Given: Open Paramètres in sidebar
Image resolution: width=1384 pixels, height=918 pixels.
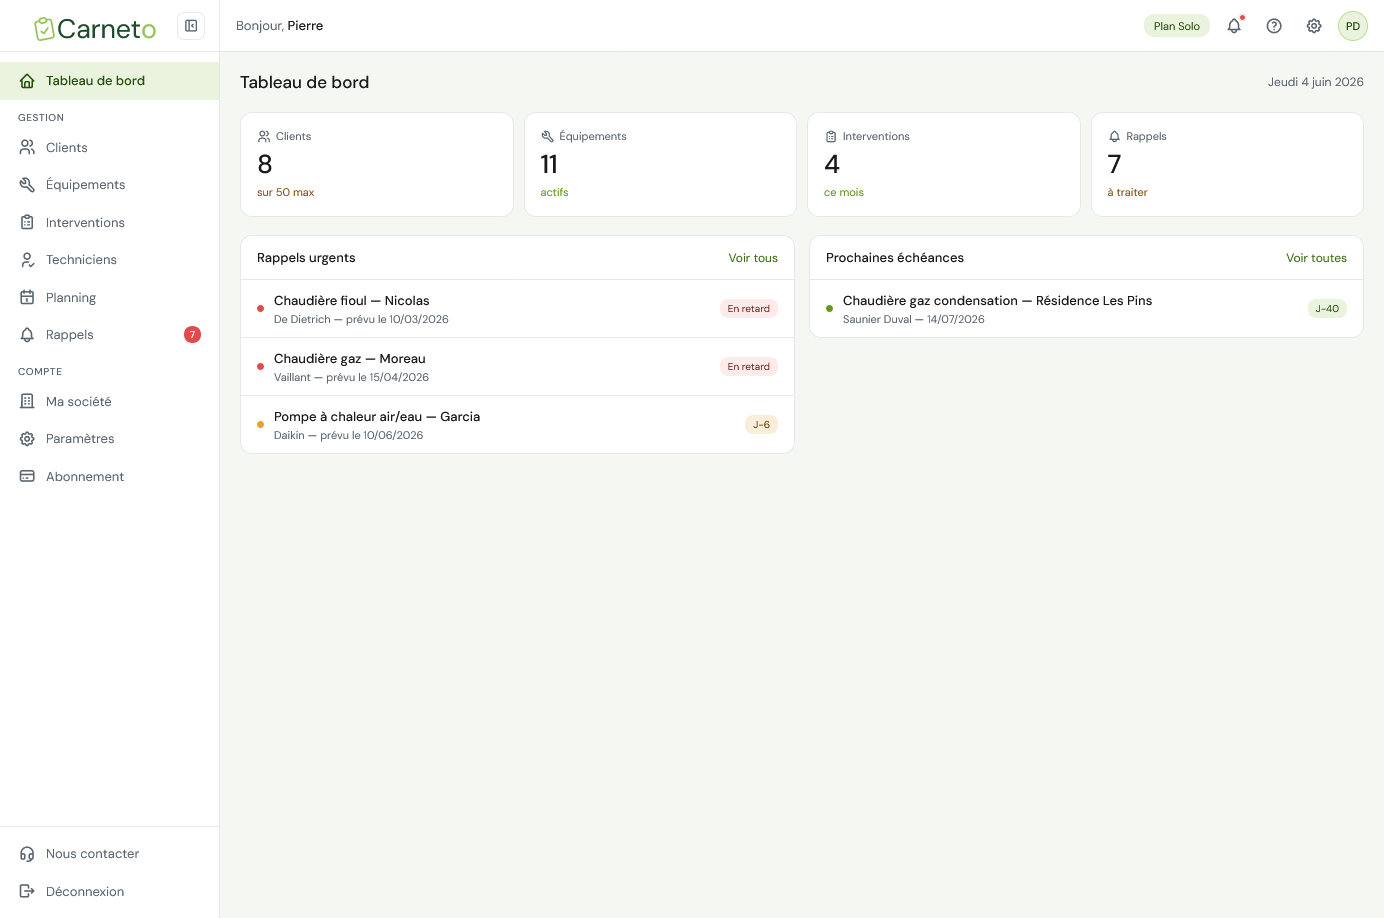Looking at the screenshot, I should pyautogui.click(x=109, y=439).
